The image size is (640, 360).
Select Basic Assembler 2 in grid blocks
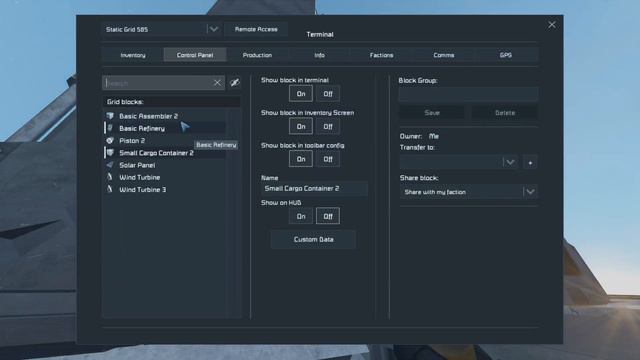(165, 116)
